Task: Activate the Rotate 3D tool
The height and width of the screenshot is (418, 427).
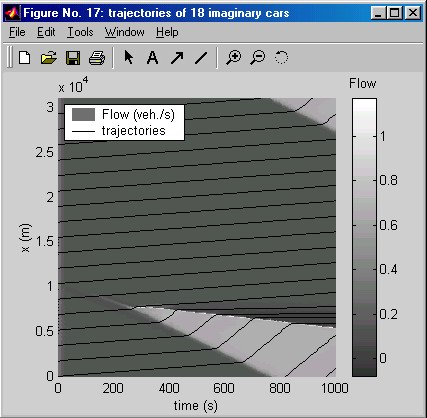Action: click(281, 57)
